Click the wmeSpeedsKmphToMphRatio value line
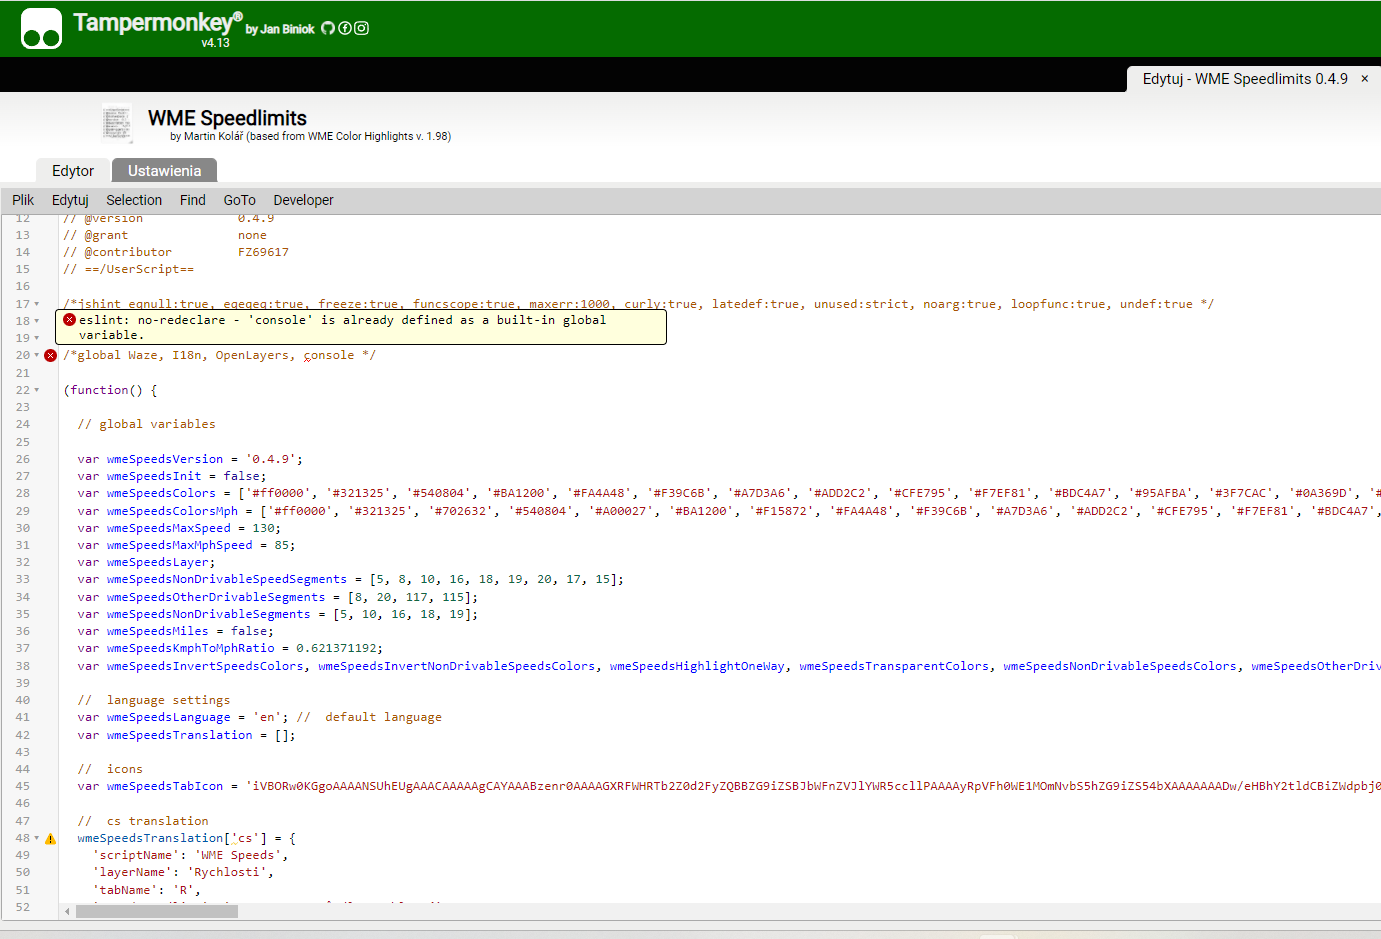 (x=230, y=648)
